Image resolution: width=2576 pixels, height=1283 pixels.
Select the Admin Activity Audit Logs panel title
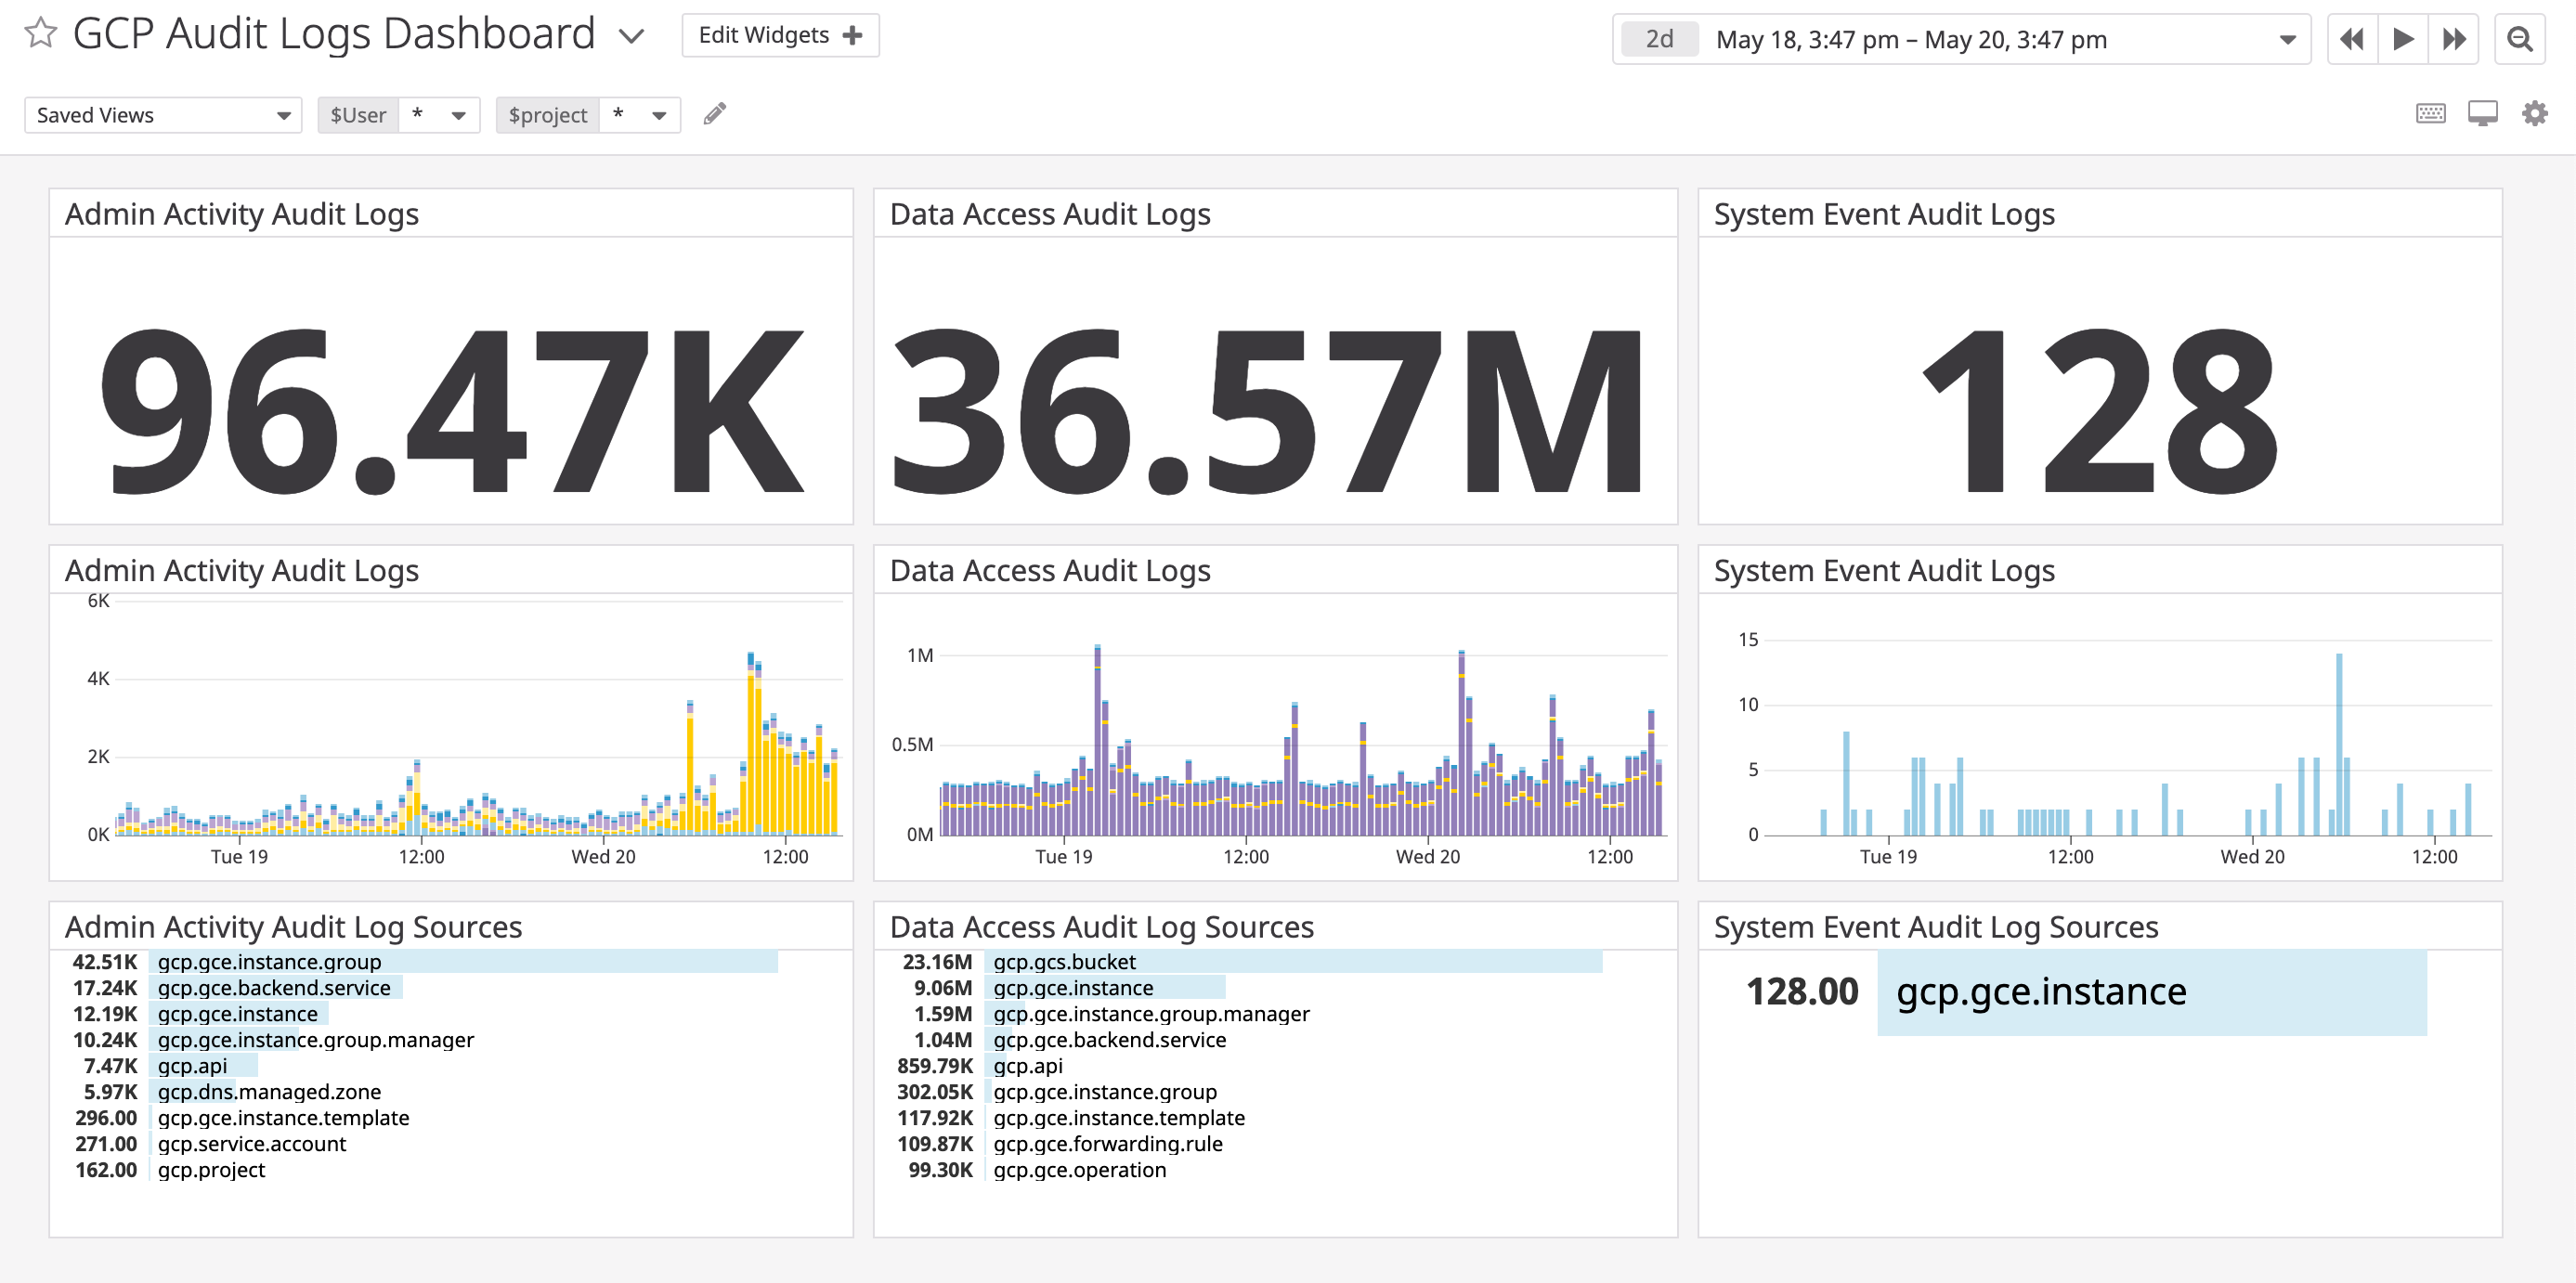(242, 213)
